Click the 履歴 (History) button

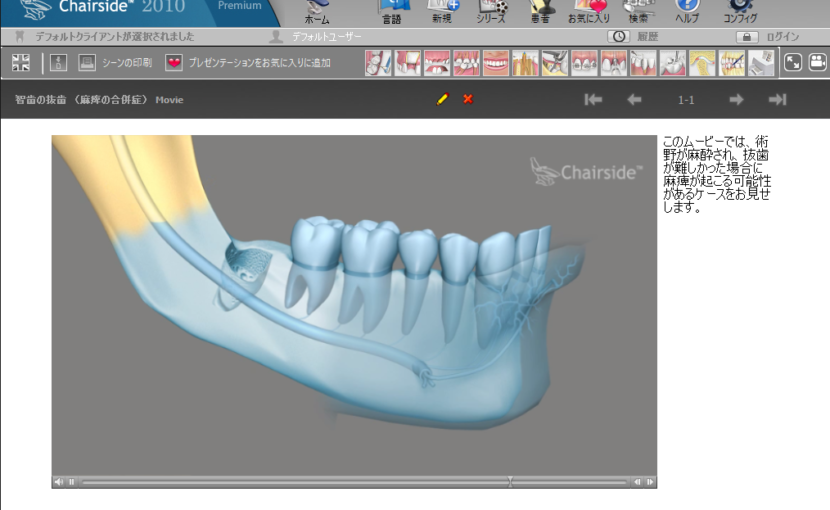pos(633,37)
